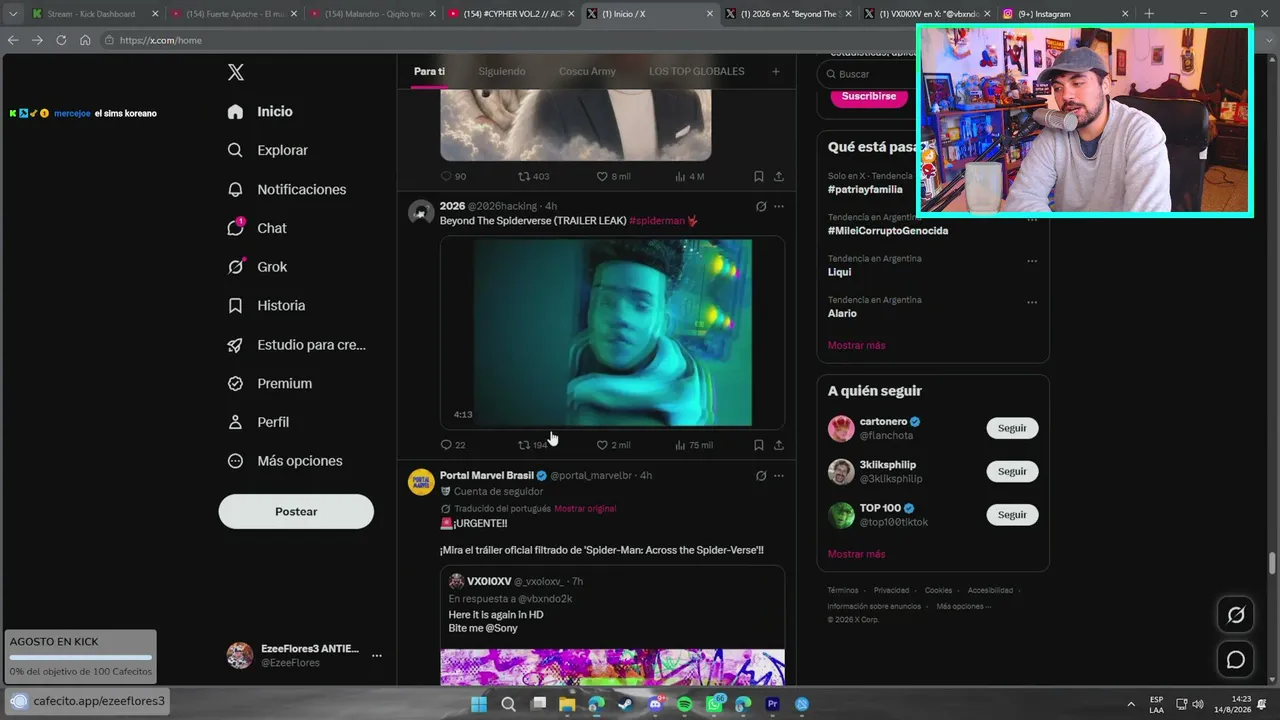Show hidden system tray icons
The width and height of the screenshot is (1280, 720).
(x=1131, y=704)
